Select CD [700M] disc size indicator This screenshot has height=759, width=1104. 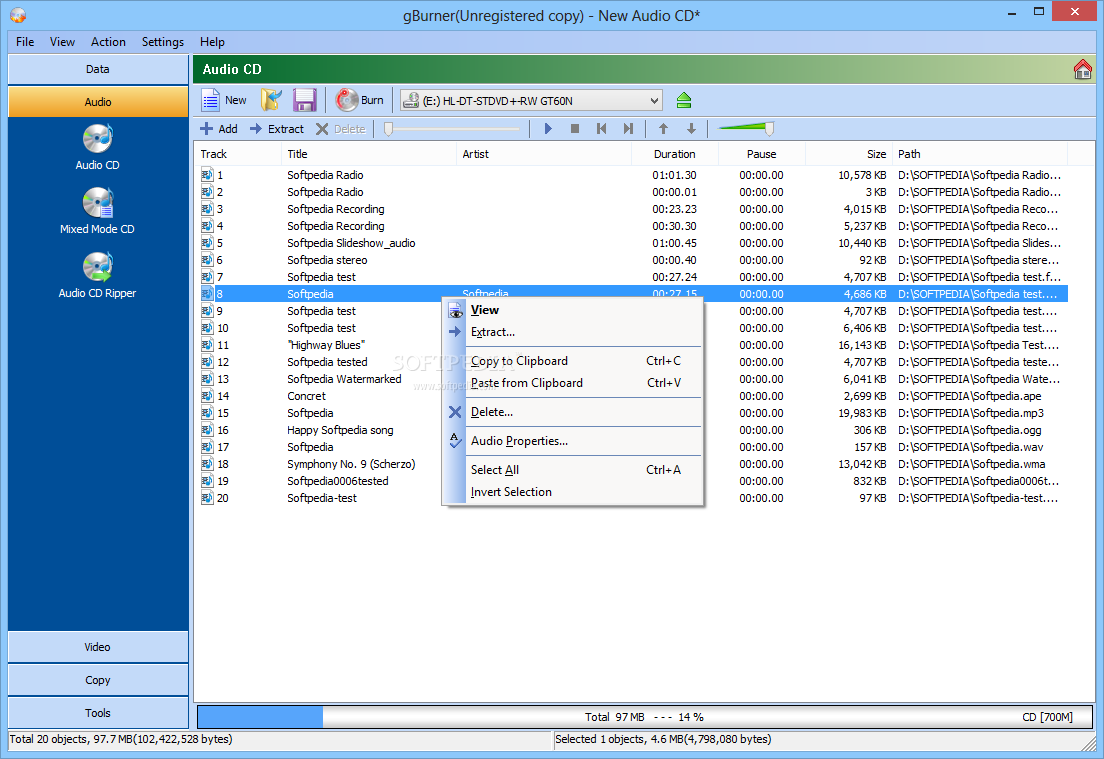pyautogui.click(x=1047, y=717)
